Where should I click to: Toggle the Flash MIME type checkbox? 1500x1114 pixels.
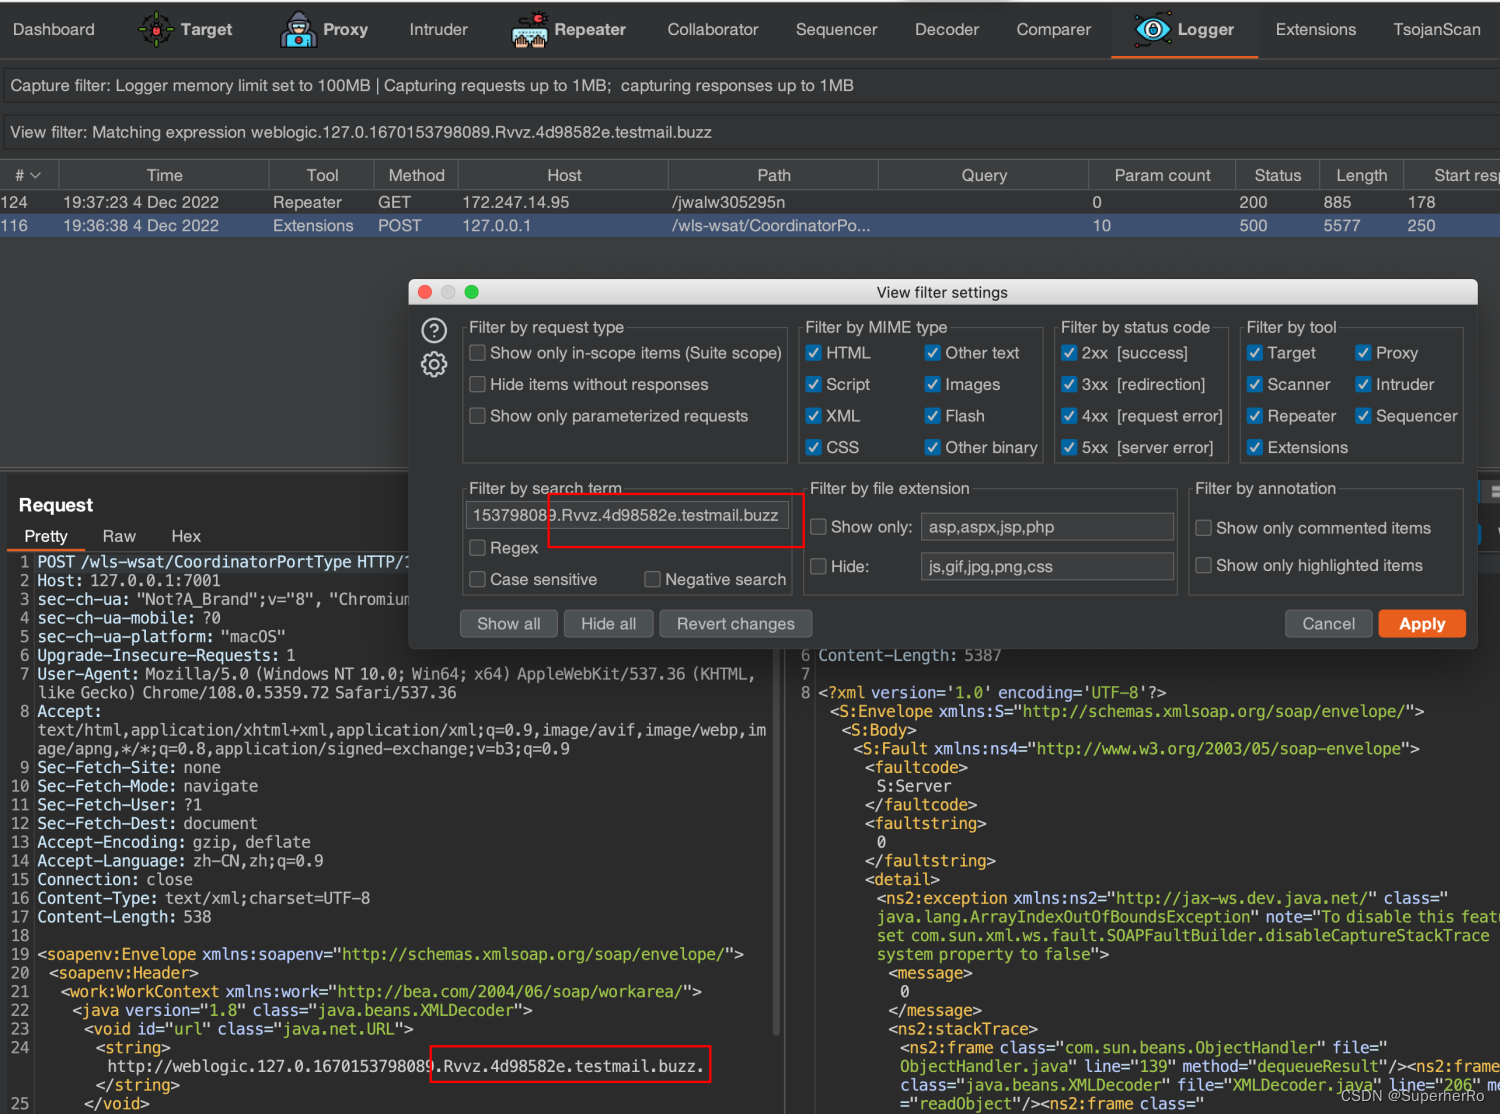coord(933,416)
